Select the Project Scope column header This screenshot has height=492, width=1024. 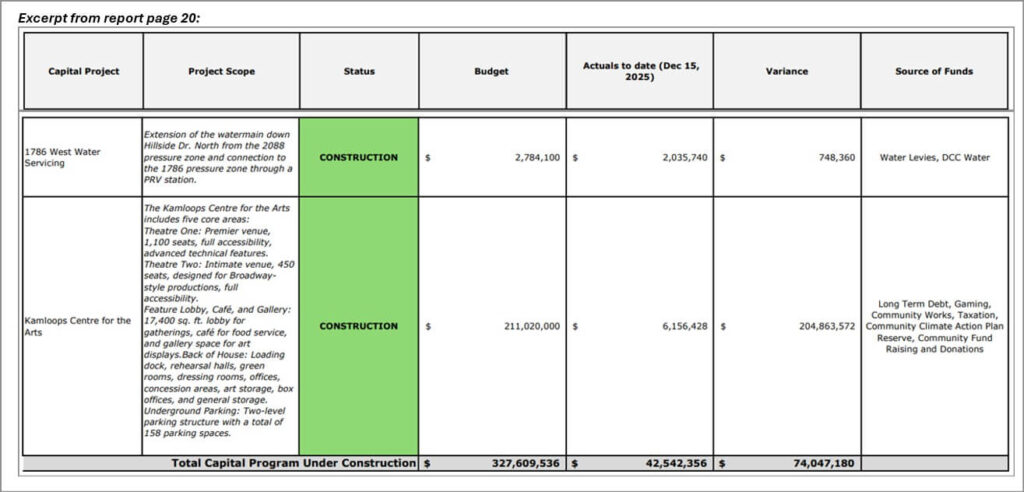pos(221,71)
